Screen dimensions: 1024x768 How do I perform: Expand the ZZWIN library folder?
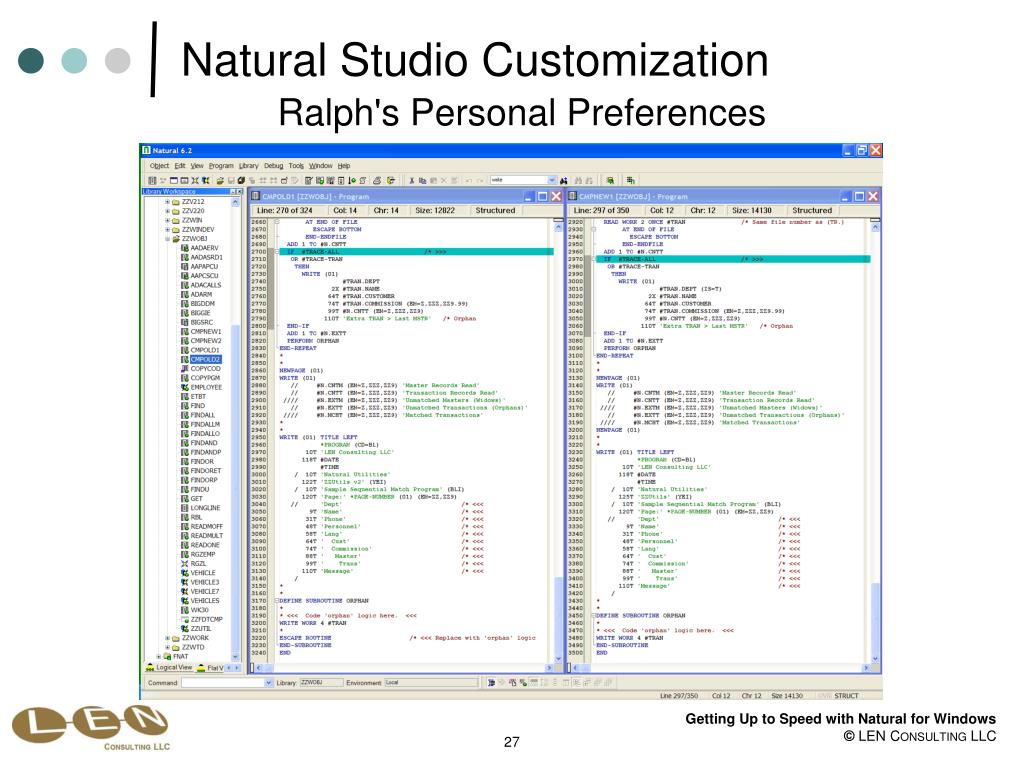pos(167,220)
